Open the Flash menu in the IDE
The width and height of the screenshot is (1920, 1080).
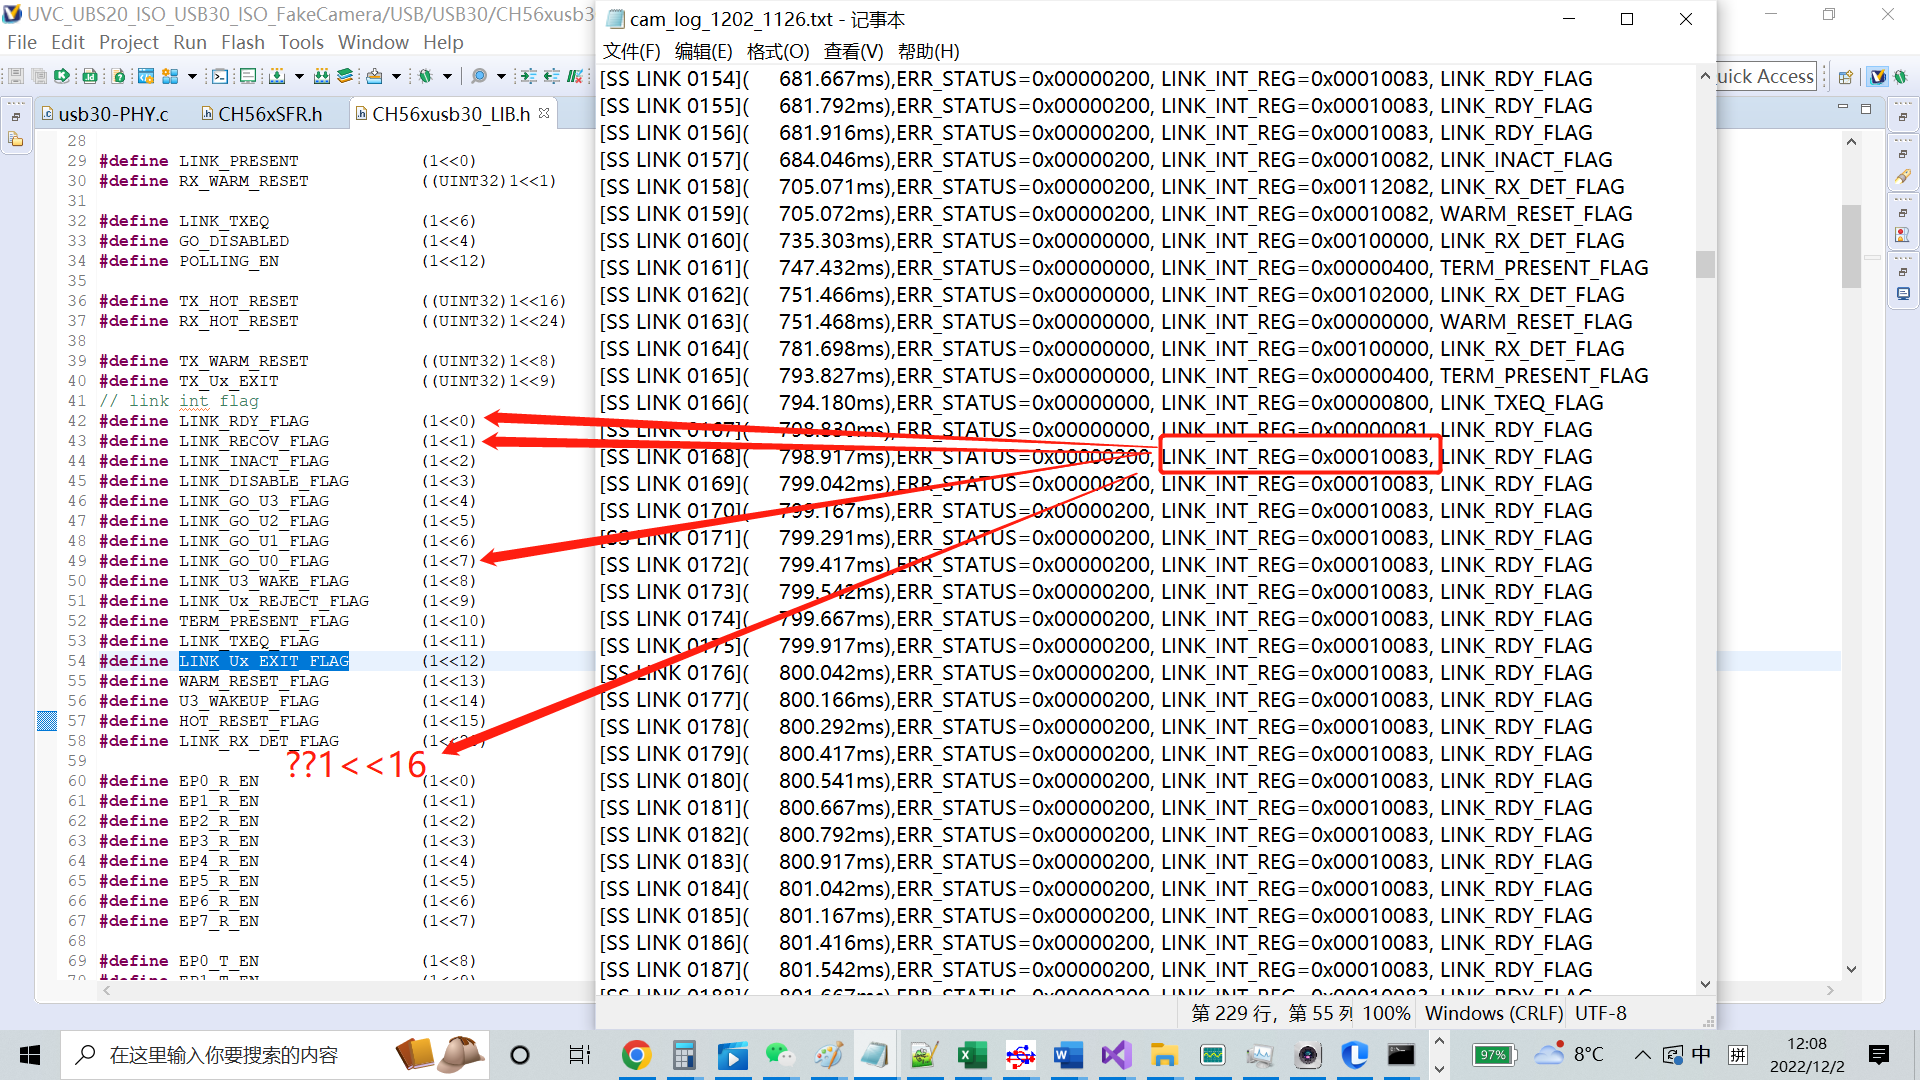[x=243, y=42]
